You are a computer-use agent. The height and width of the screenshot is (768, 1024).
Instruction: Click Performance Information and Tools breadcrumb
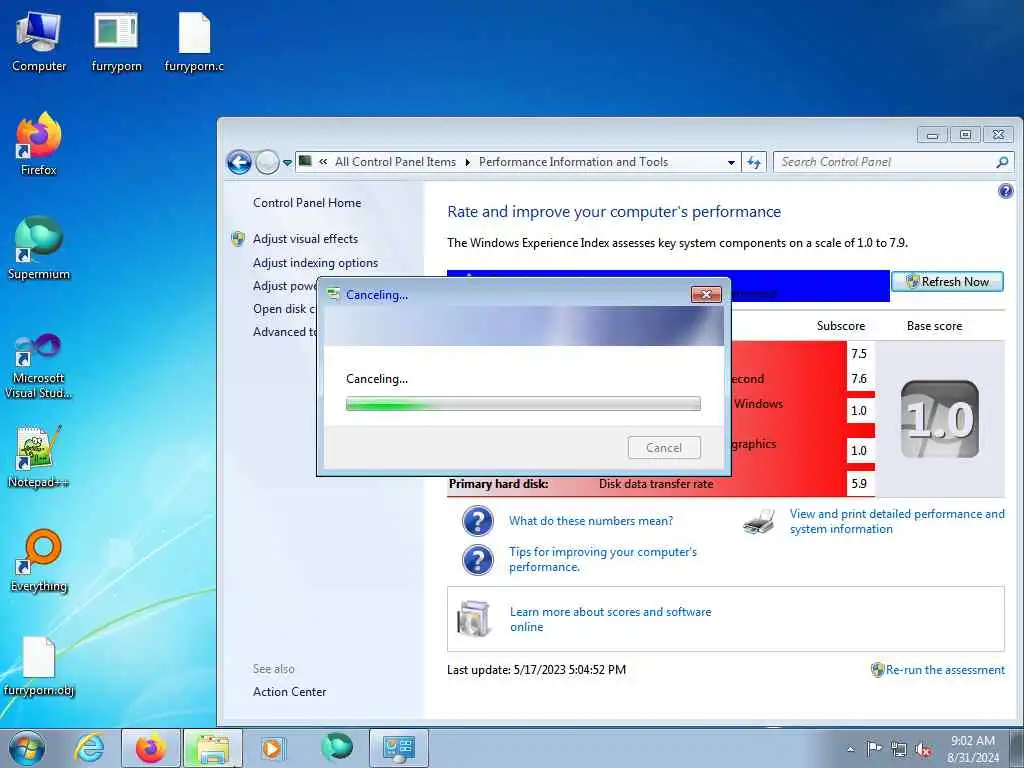pyautogui.click(x=573, y=162)
